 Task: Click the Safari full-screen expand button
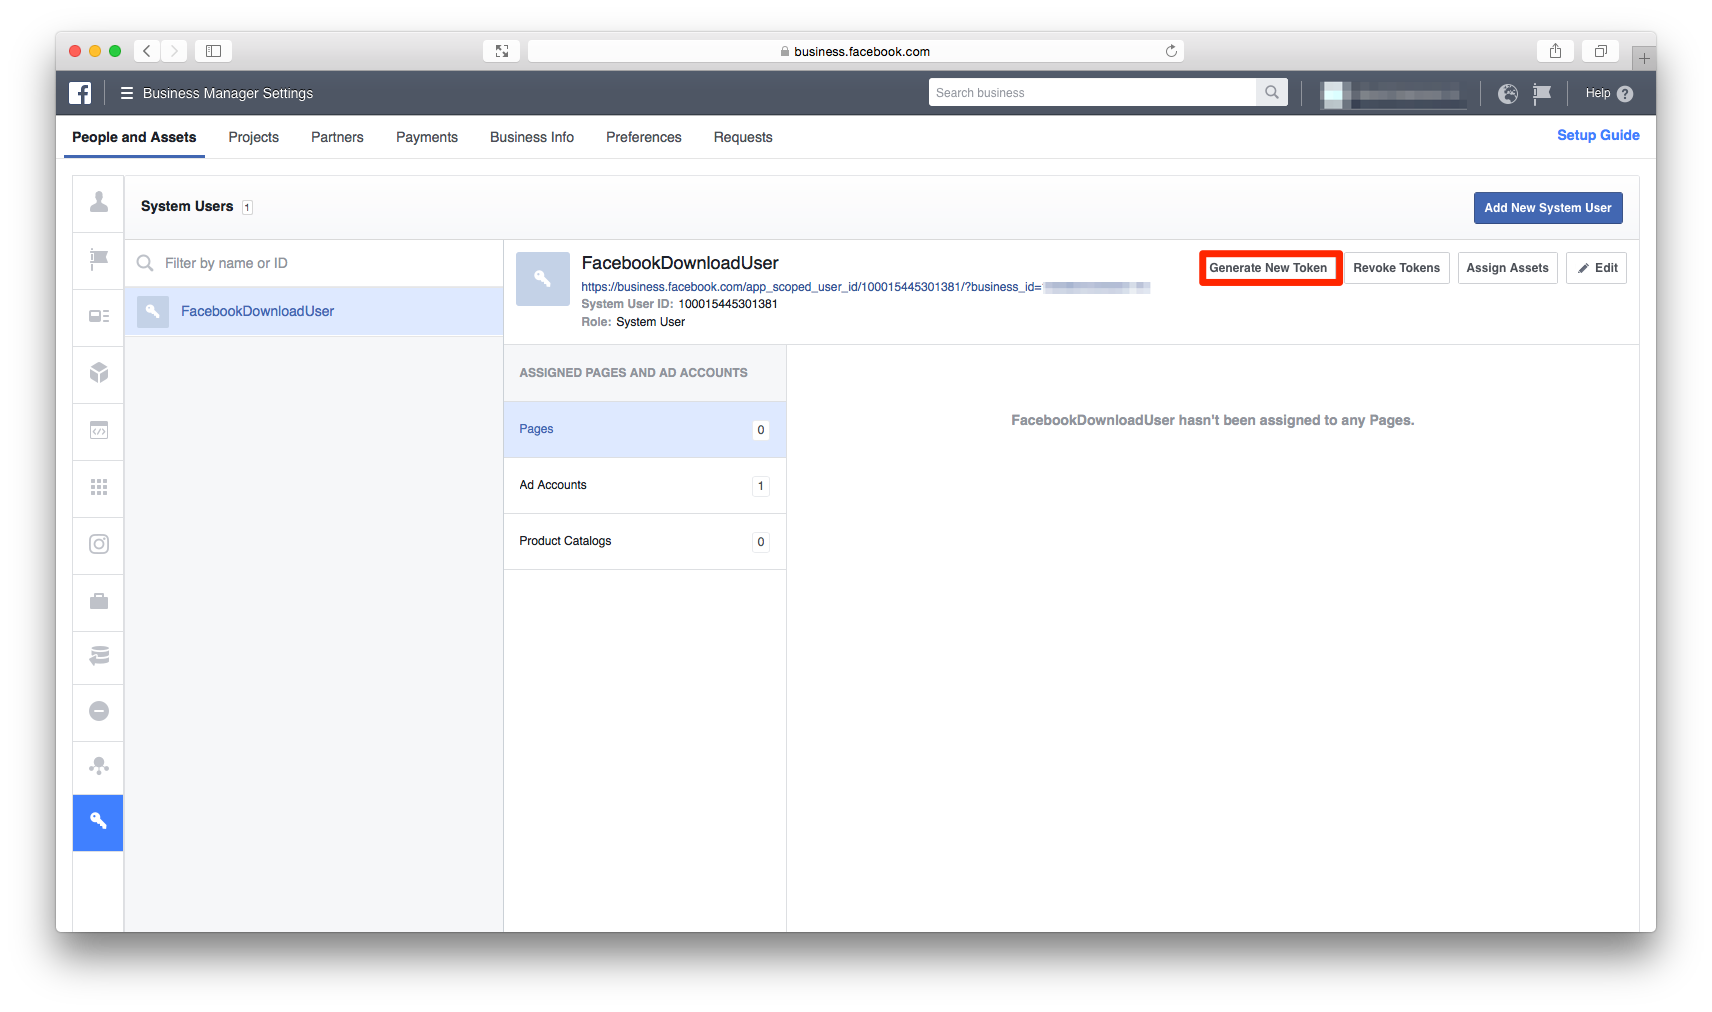(x=502, y=51)
